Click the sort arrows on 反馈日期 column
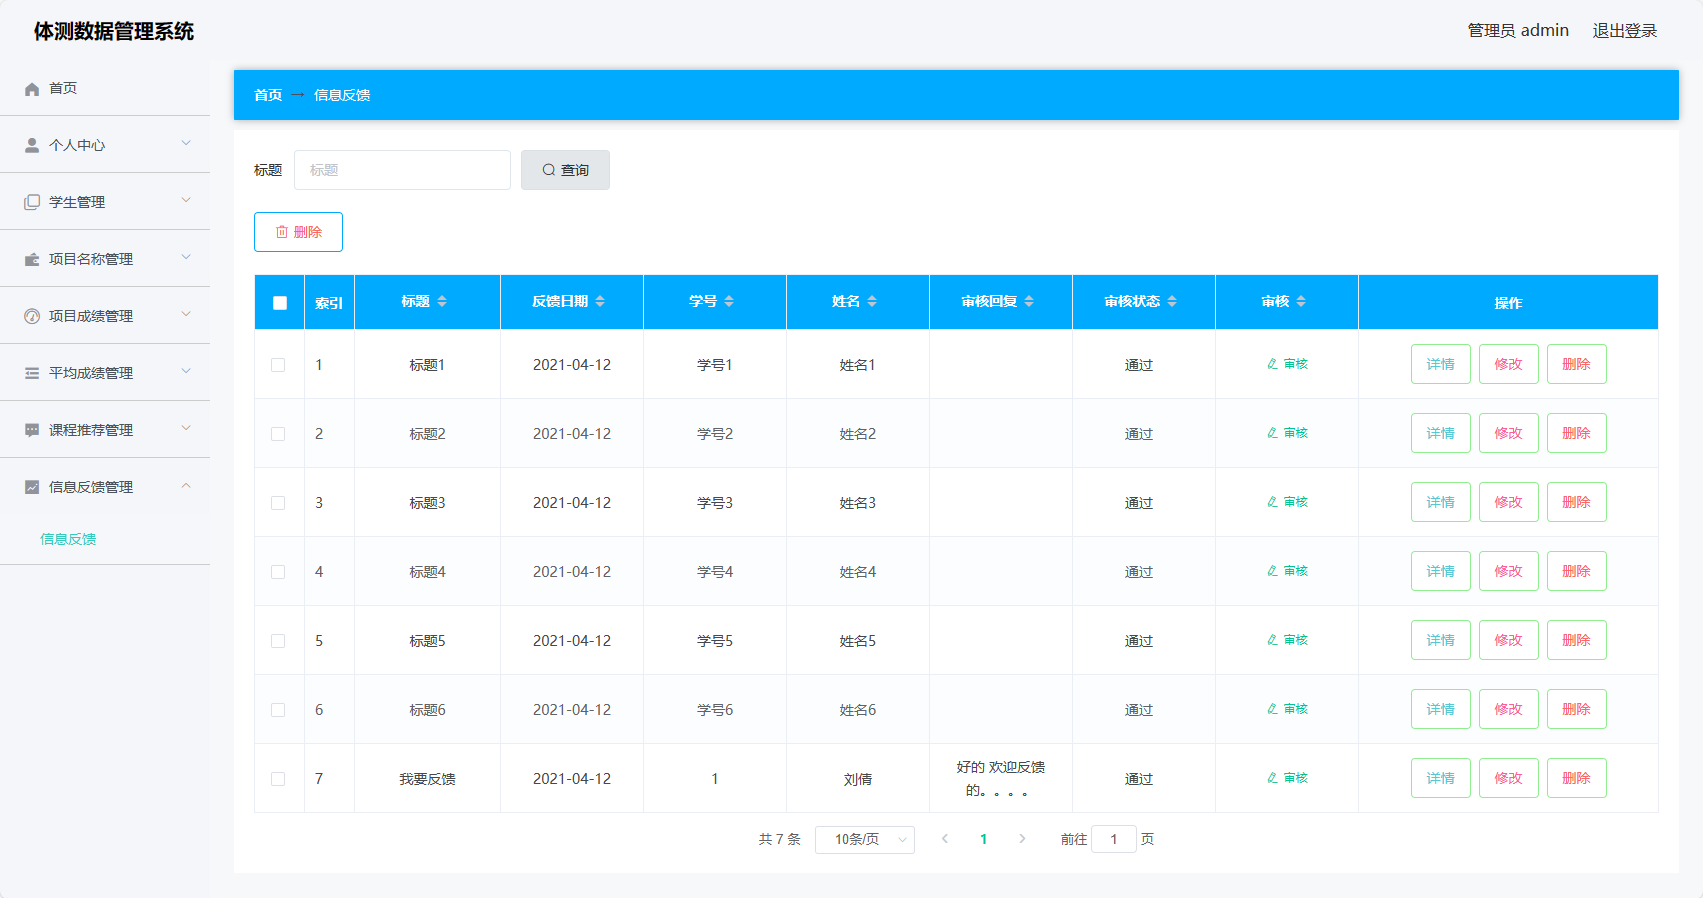Screen dimensions: 1703x898 pyautogui.click(x=600, y=301)
